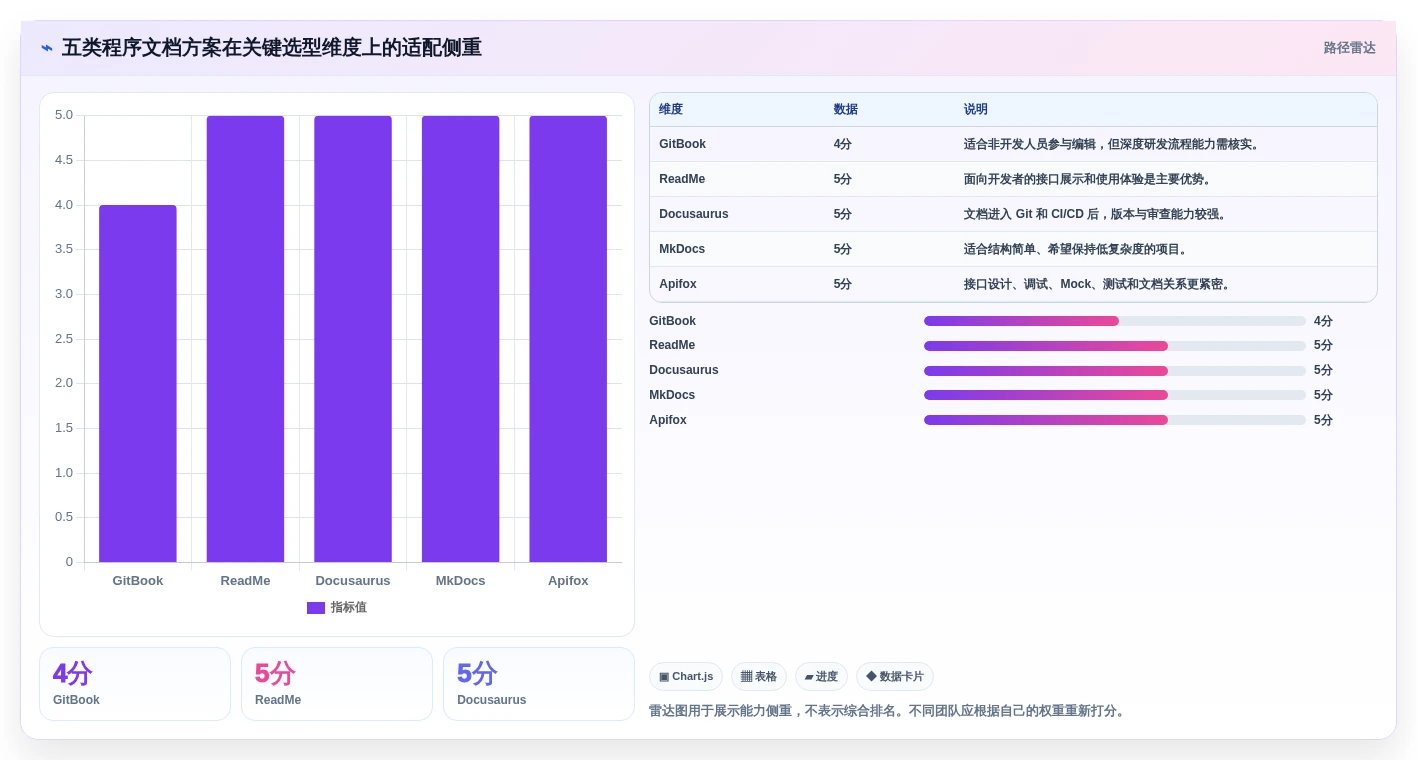Select the Chart.js tag chip
This screenshot has width=1417, height=760.
coord(686,677)
